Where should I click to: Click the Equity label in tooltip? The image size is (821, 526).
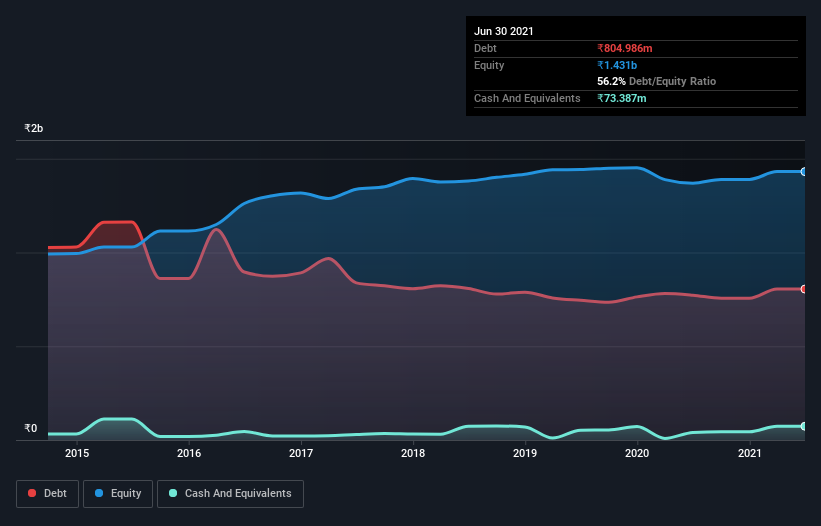[x=489, y=65]
